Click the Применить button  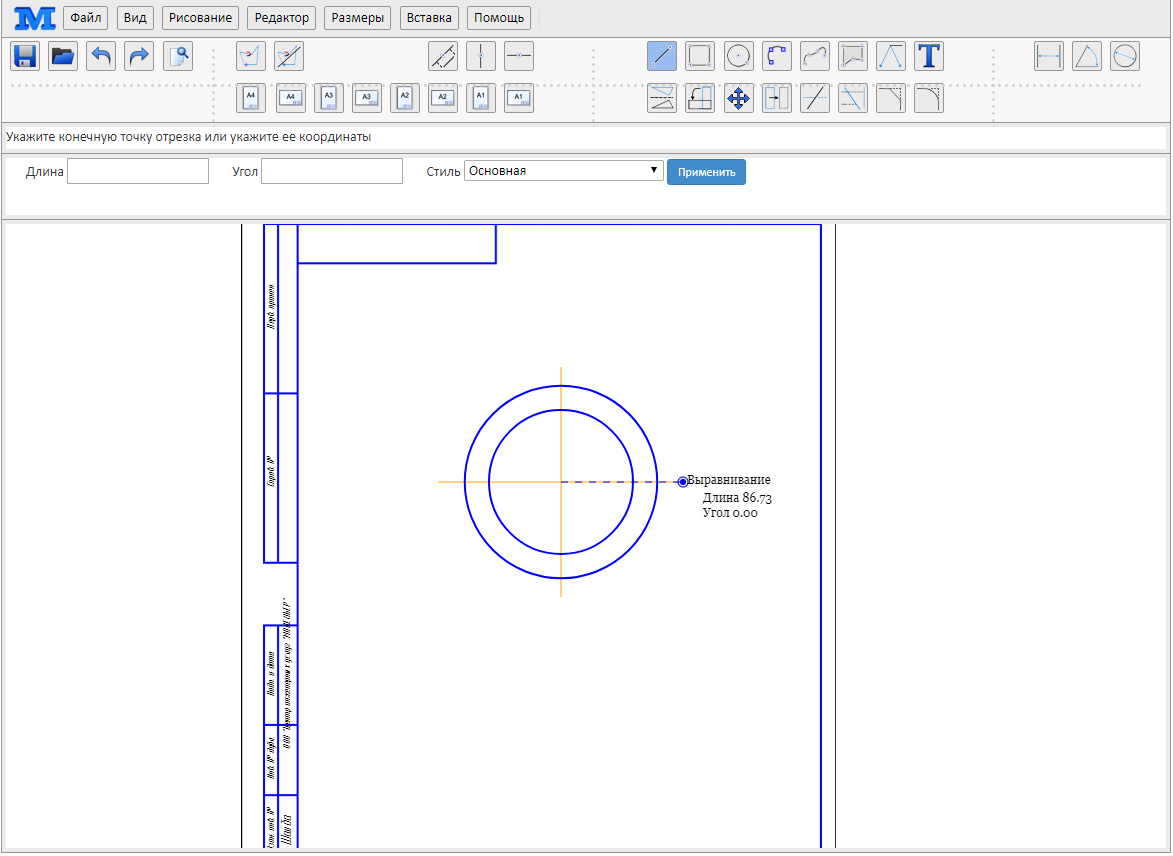coord(706,172)
